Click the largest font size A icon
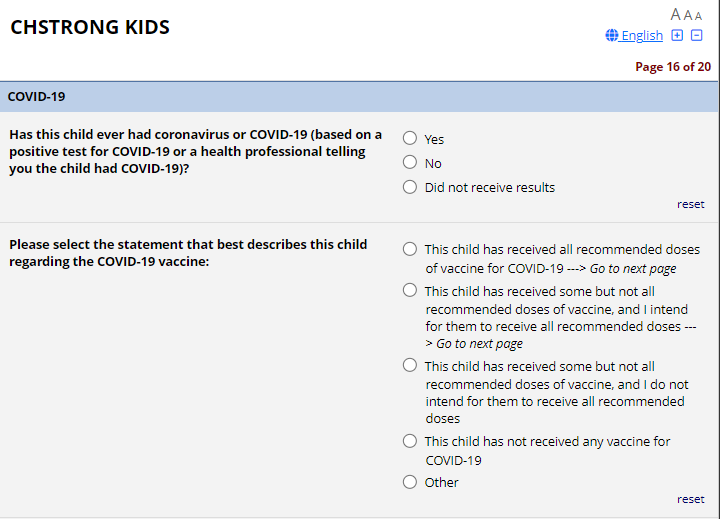The image size is (720, 519). [676, 14]
